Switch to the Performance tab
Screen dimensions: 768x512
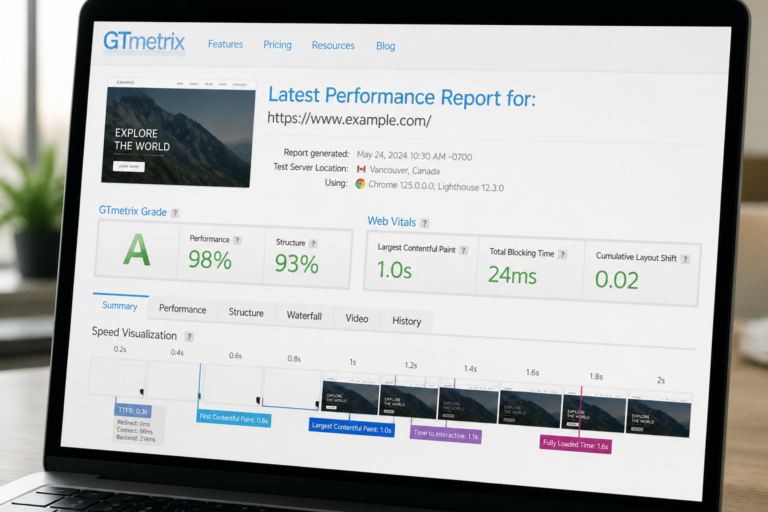183,309
